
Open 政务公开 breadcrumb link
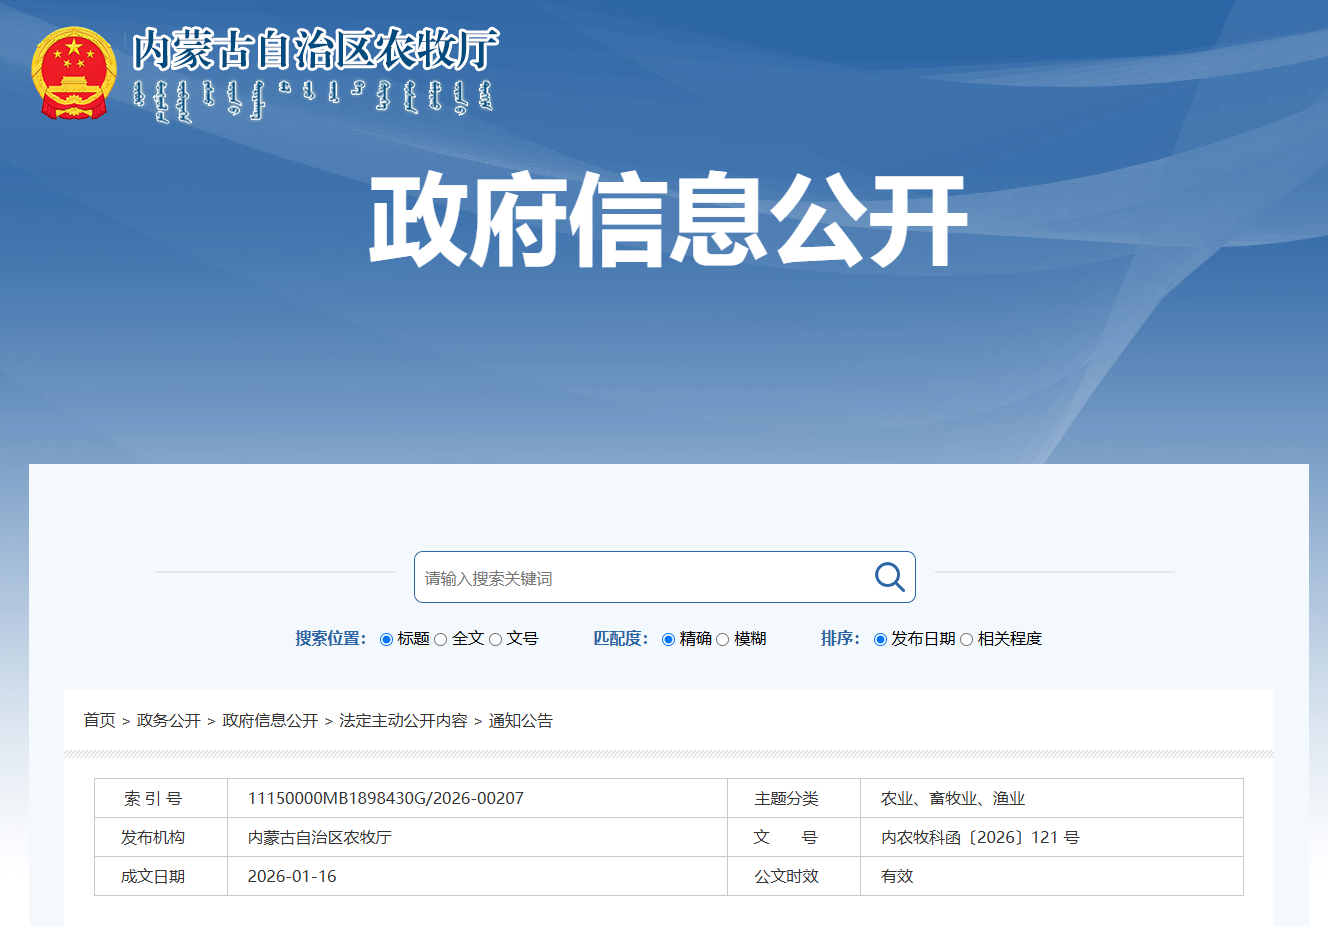coord(168,721)
